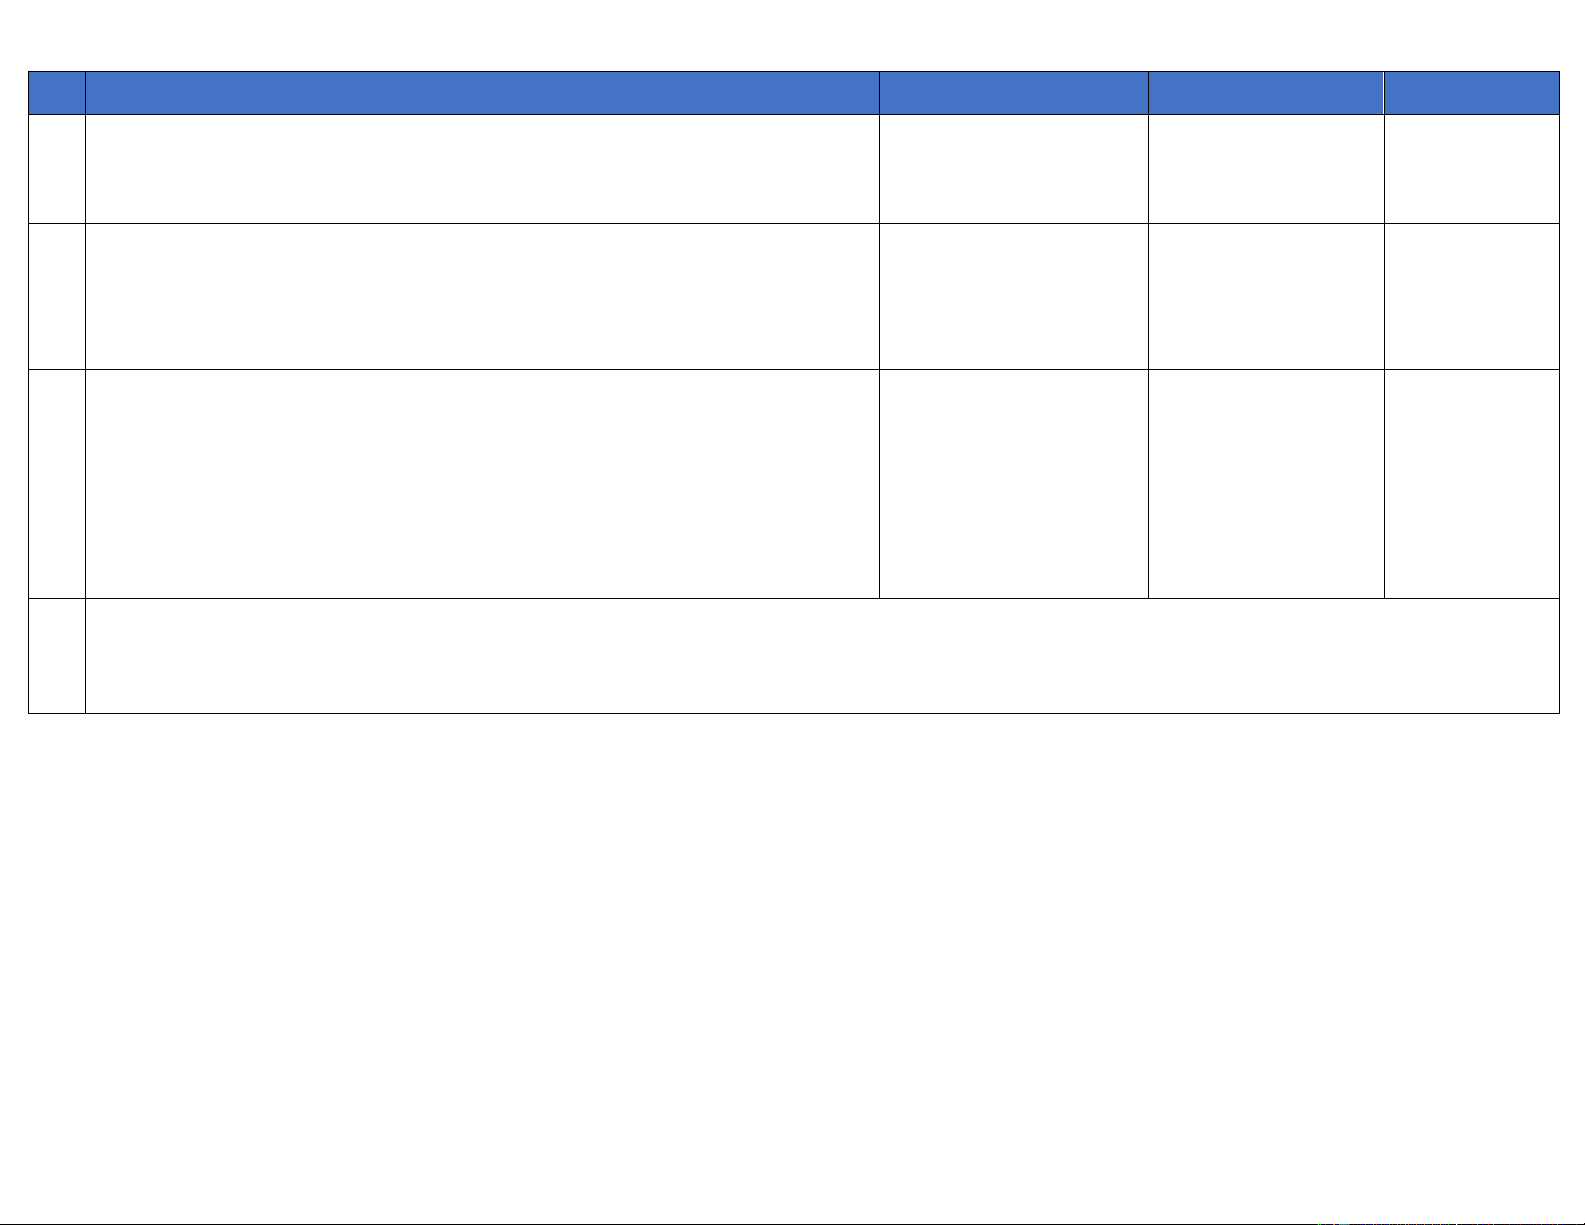Select second white row's third column cell
Viewport: 1585px width, 1225px height.
tap(1013, 296)
